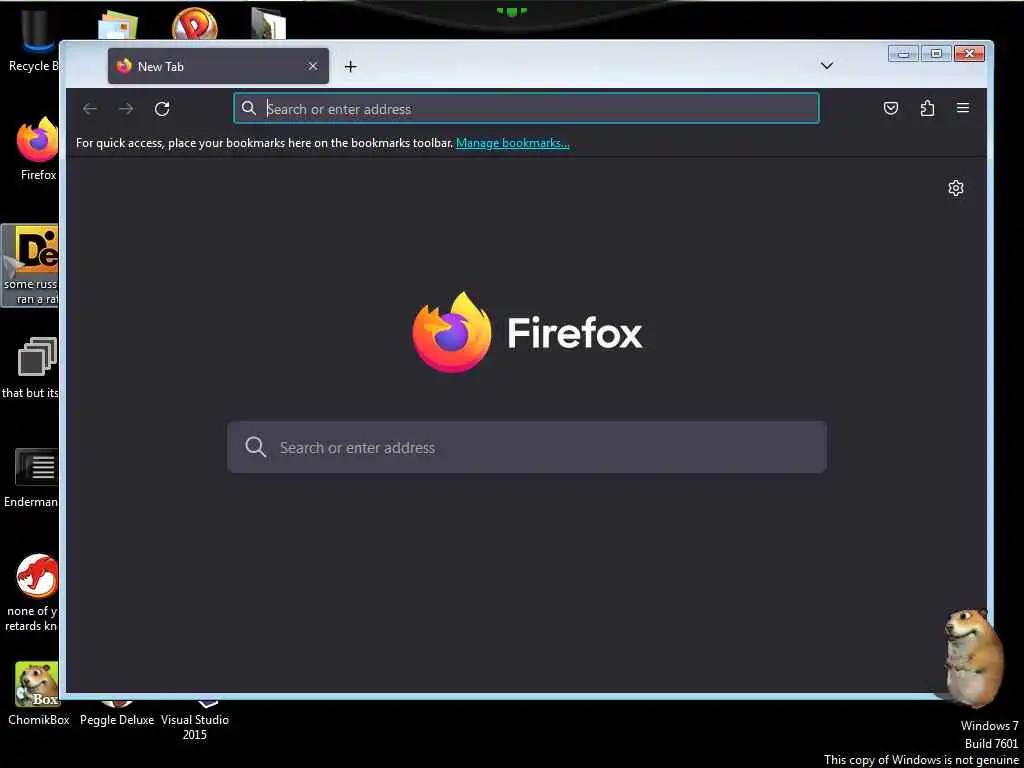Click the back arrow navigation button

pos(89,109)
